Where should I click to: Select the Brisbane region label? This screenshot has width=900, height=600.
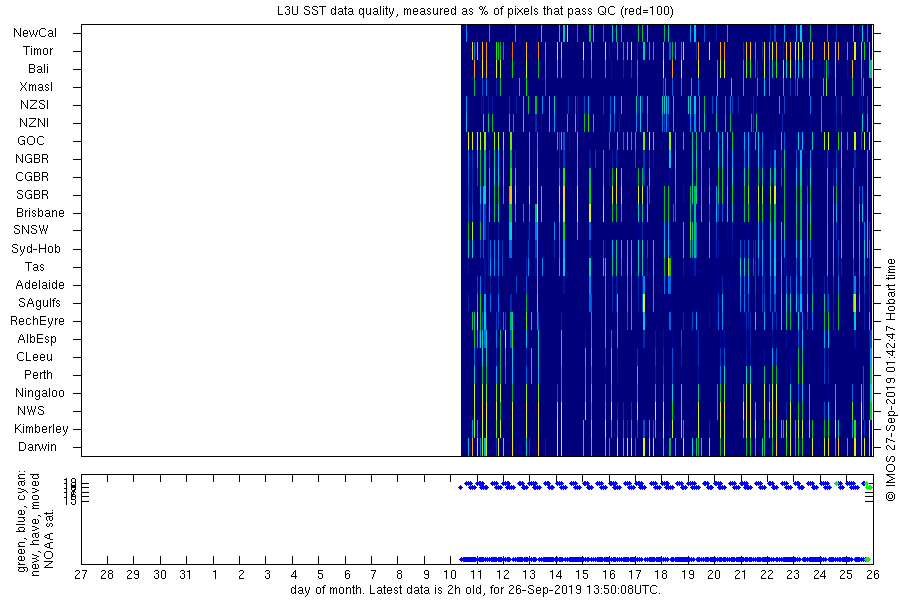[x=40, y=212]
